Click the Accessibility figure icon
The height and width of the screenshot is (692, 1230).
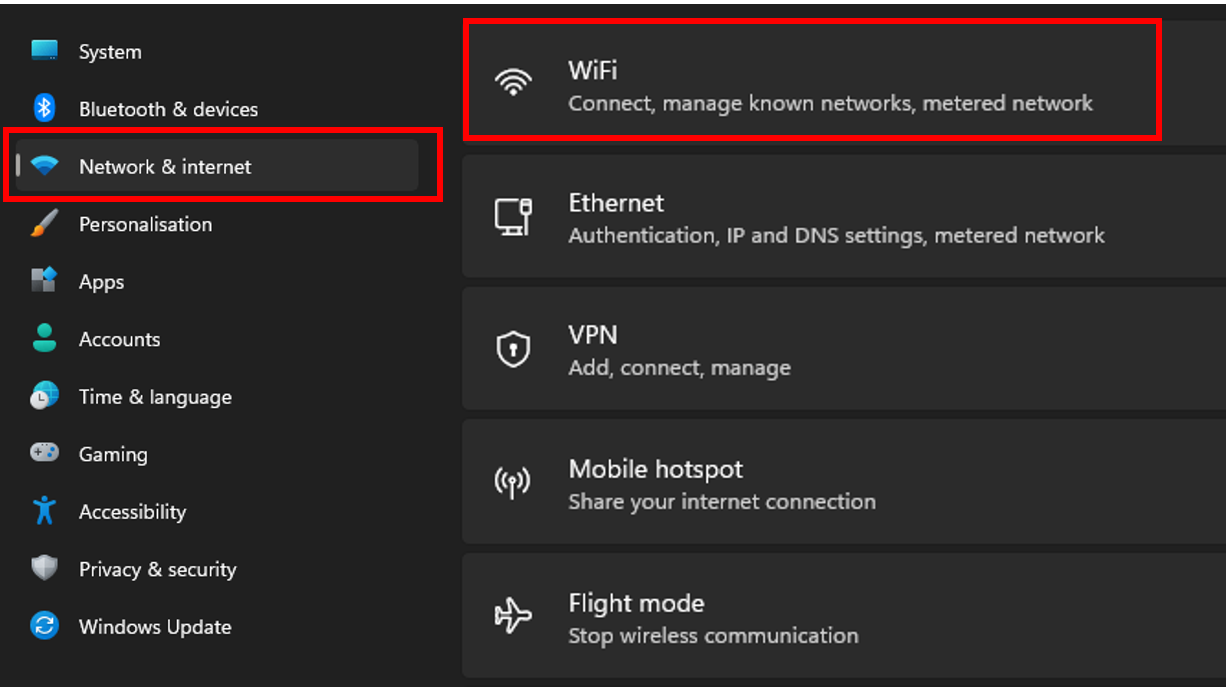click(45, 511)
